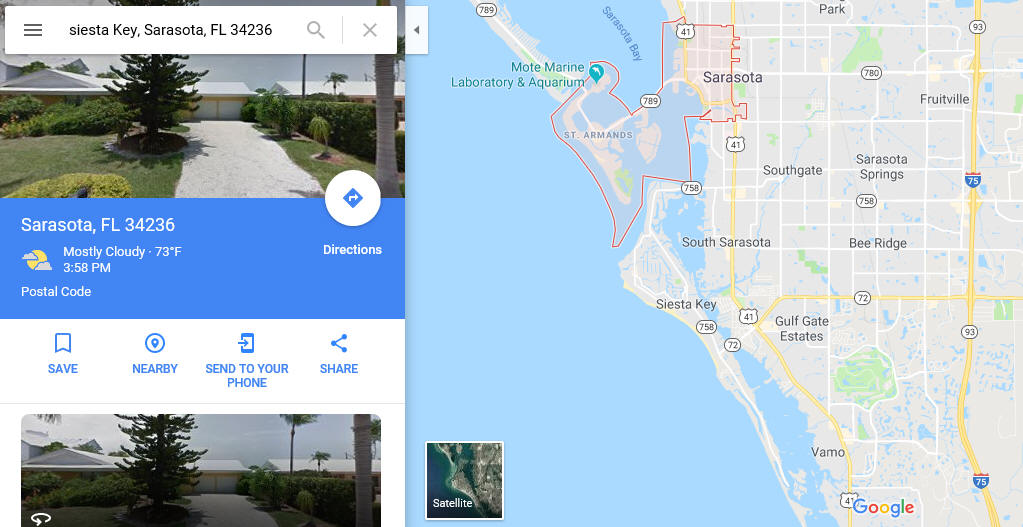Click Send to your phone icon
The image size is (1023, 527).
[247, 343]
